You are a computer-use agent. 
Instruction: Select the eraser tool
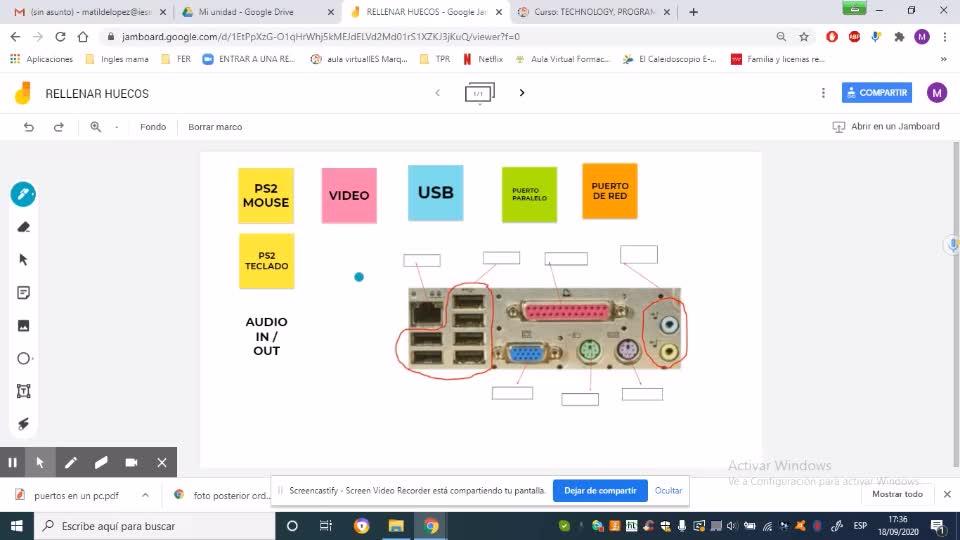click(x=23, y=227)
